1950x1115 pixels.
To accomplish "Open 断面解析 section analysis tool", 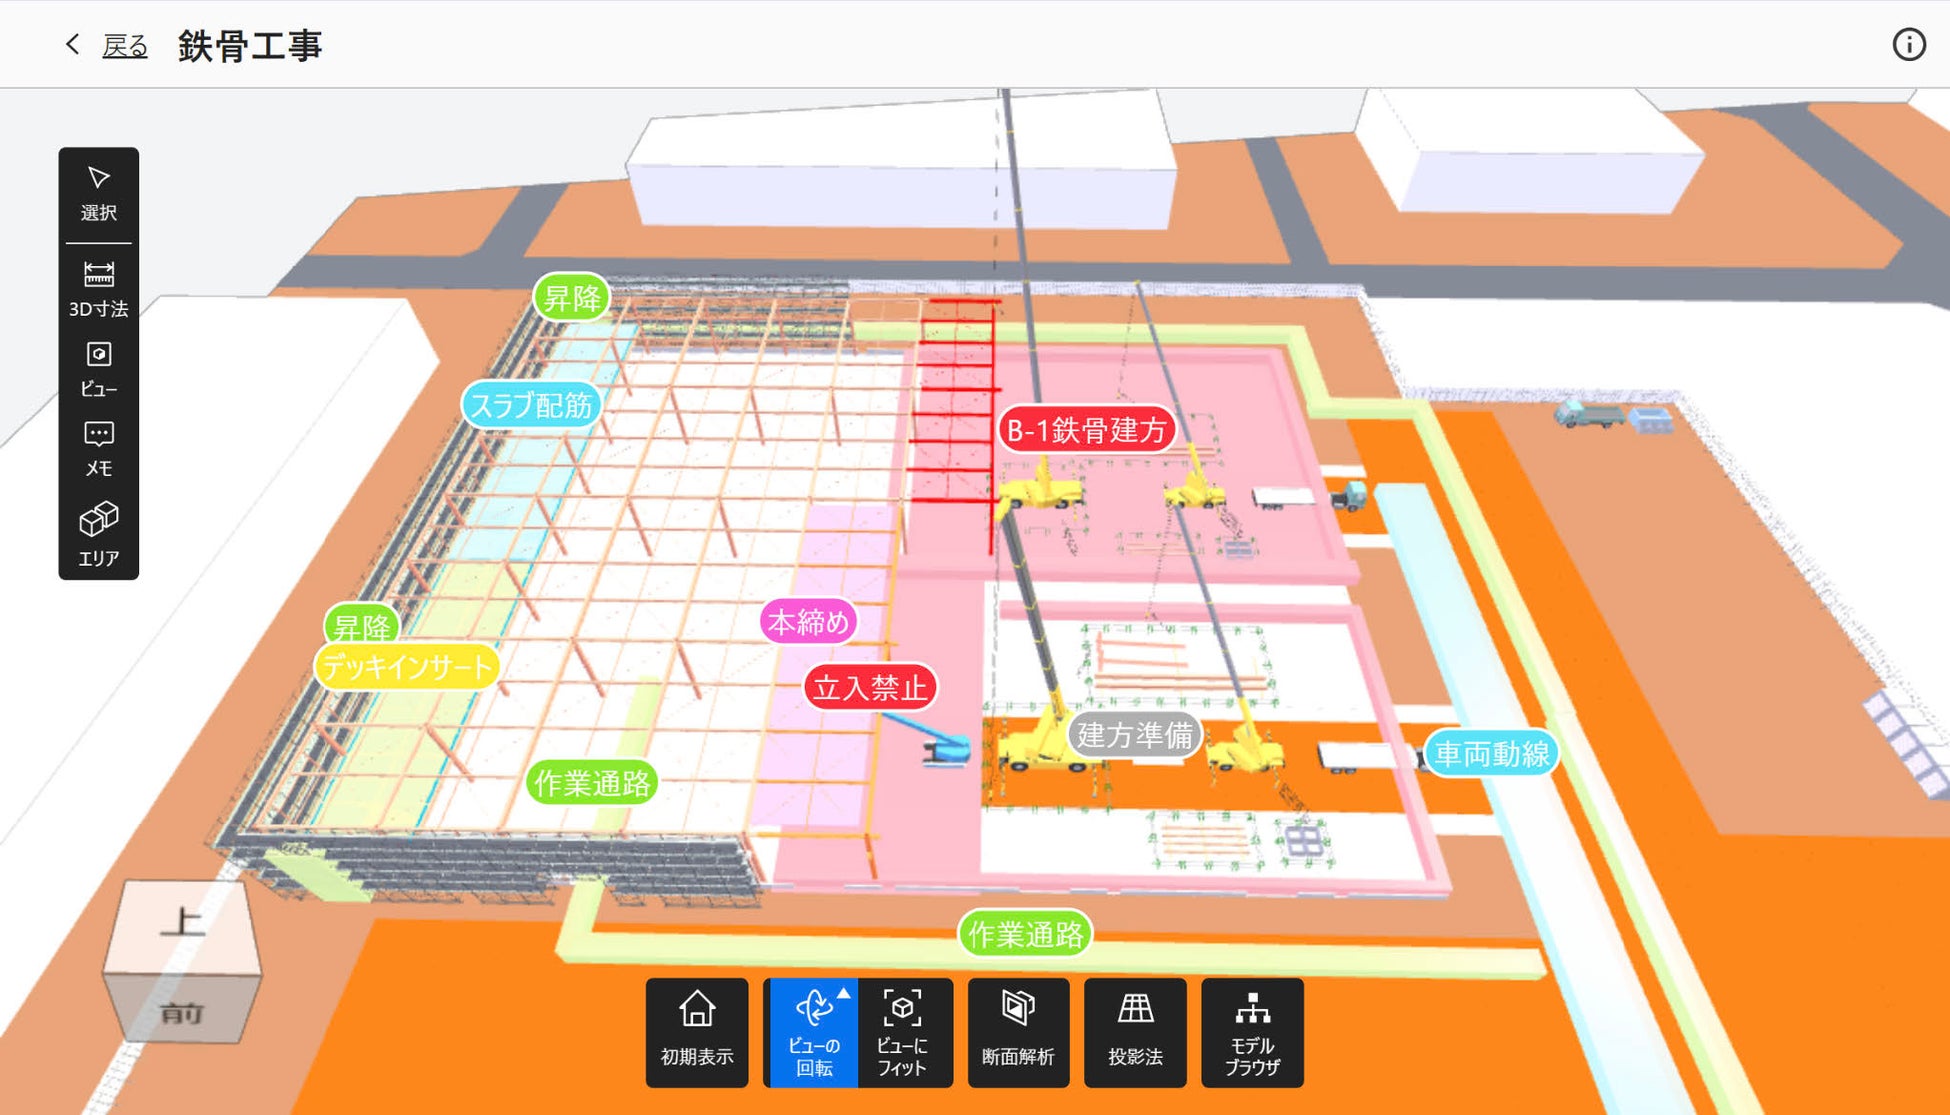I will coord(1018,1031).
